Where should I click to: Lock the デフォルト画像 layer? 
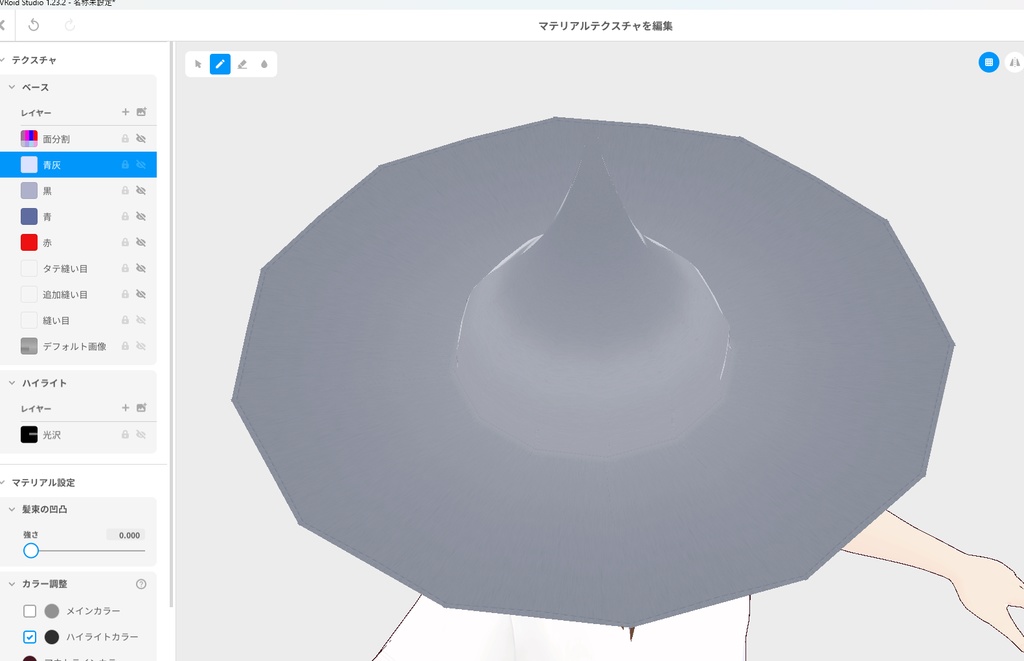pyautogui.click(x=125, y=346)
